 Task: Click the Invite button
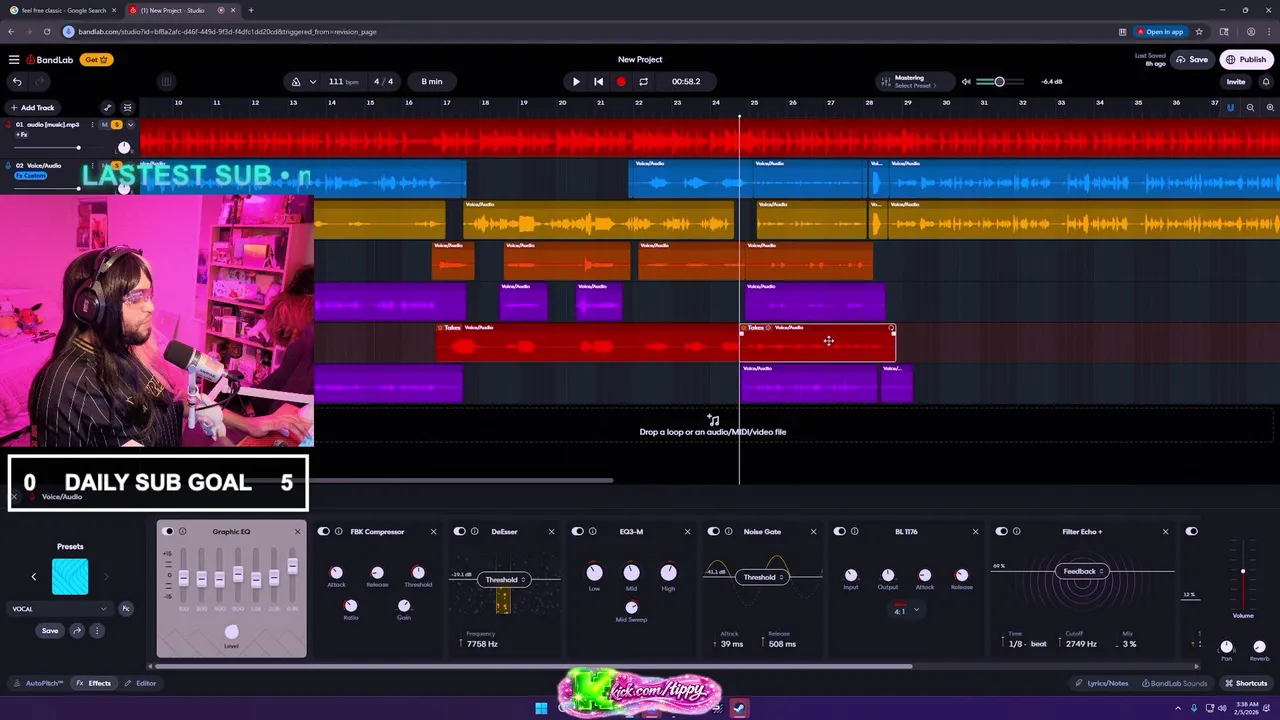point(1236,82)
